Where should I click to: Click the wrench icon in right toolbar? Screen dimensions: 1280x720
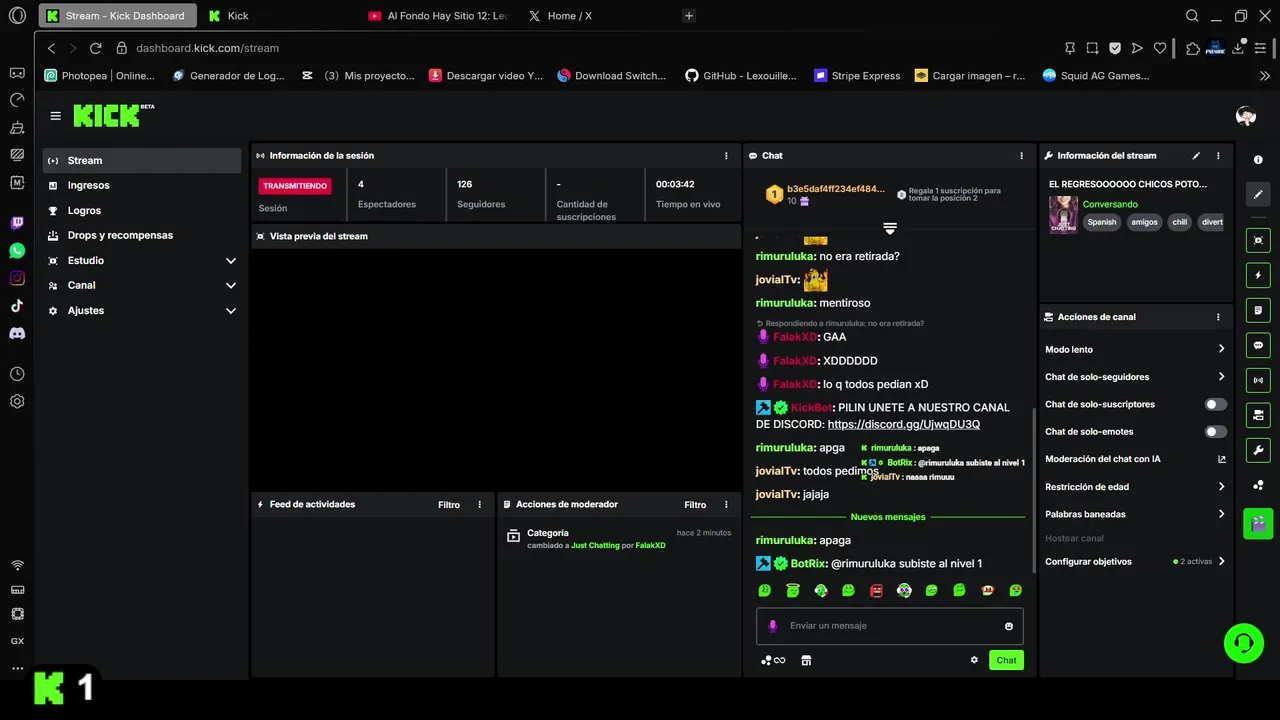[x=1258, y=450]
